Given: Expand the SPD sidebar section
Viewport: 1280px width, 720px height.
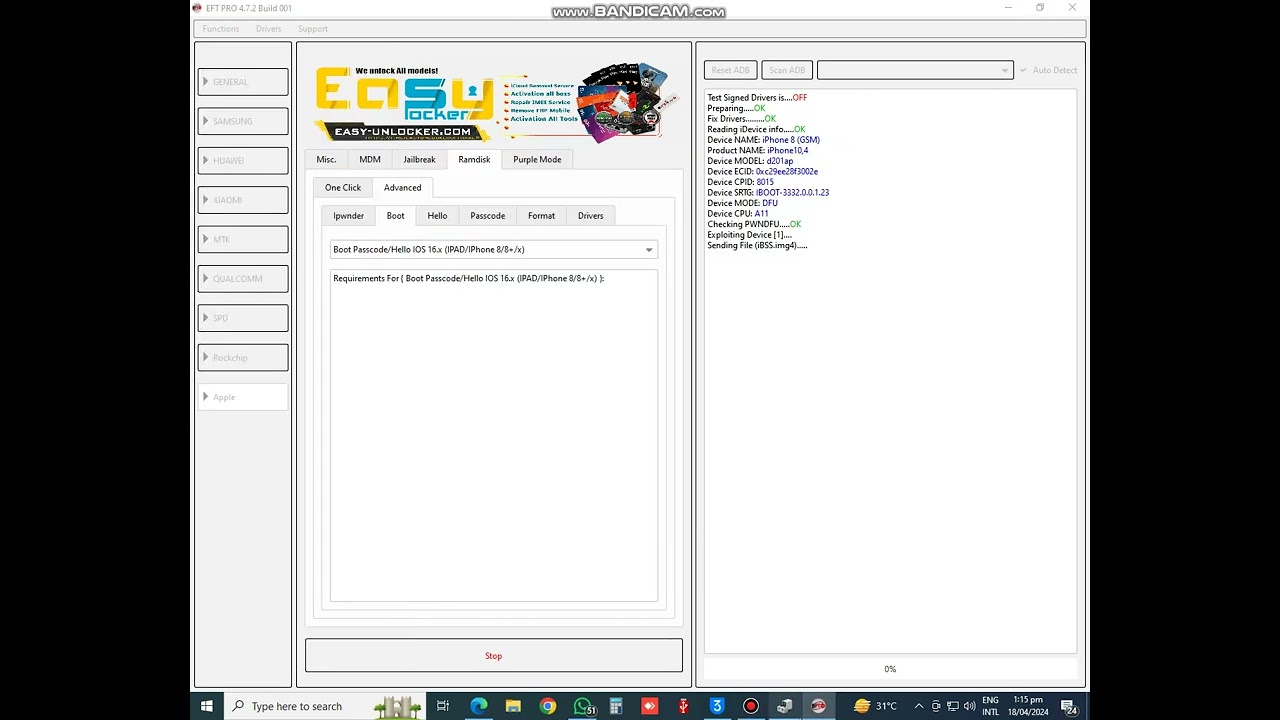Looking at the screenshot, I should [243, 318].
